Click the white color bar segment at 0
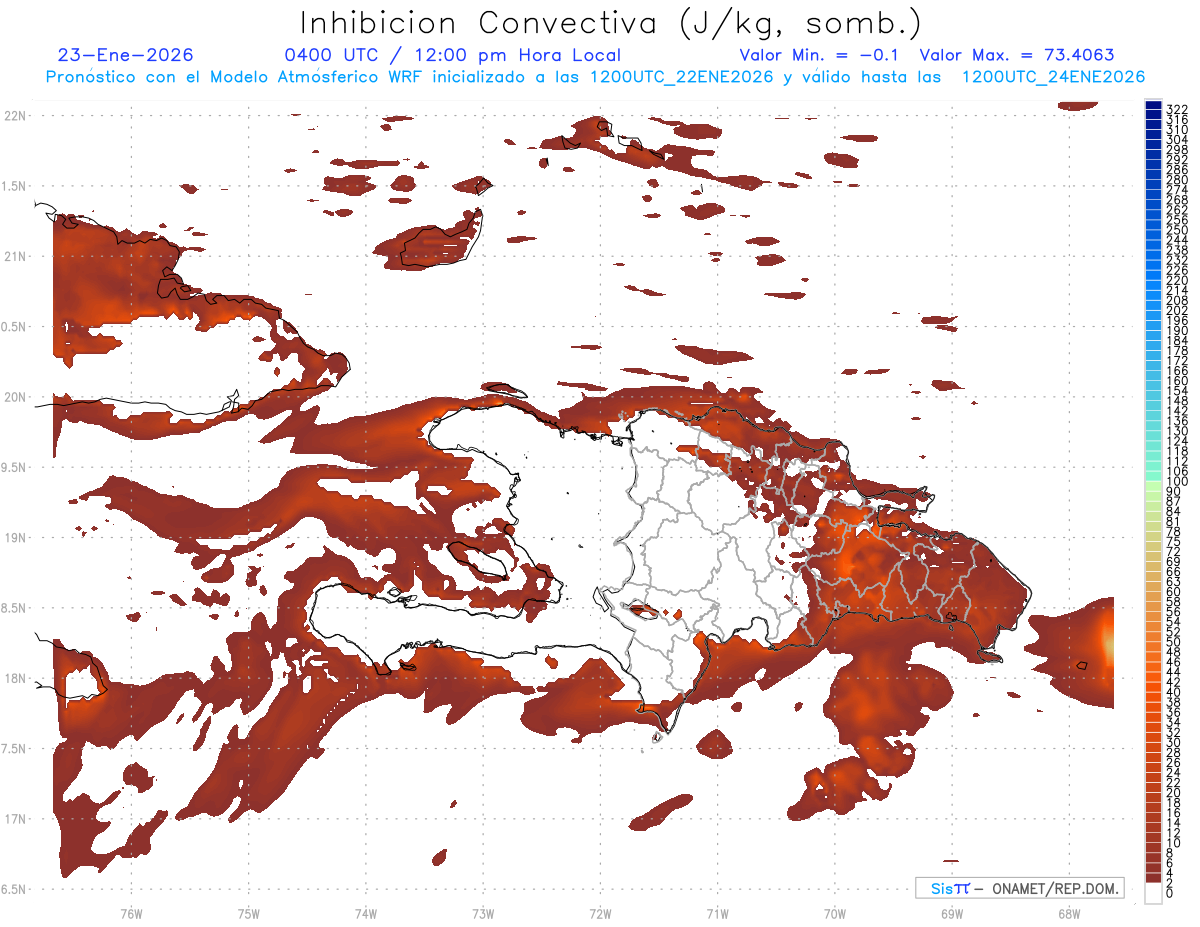The height and width of the screenshot is (927, 1200). 1154,893
